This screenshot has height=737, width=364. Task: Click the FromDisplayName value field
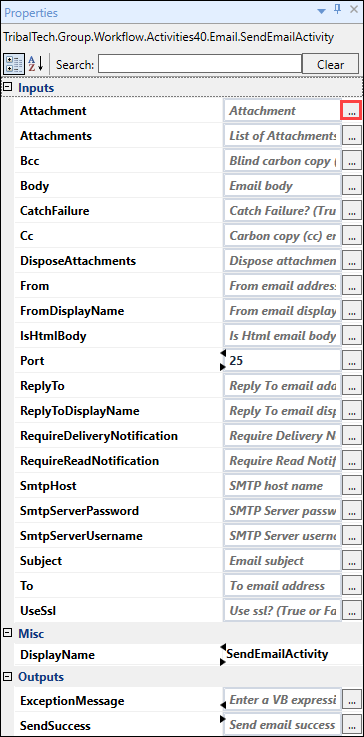(282, 311)
